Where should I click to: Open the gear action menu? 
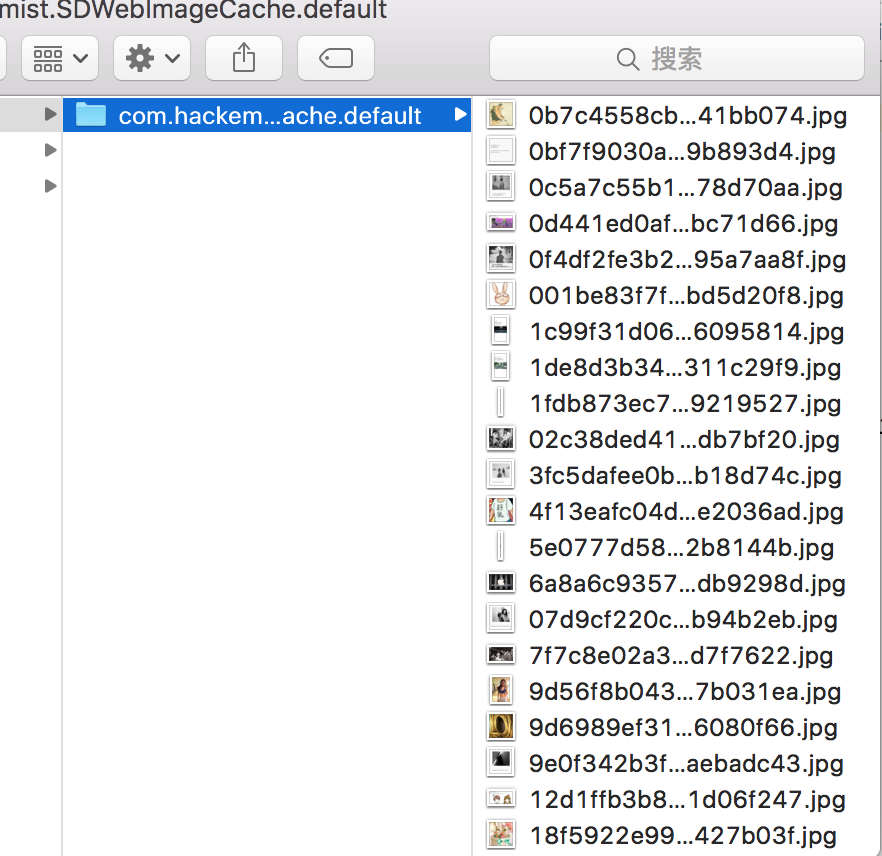tap(152, 58)
